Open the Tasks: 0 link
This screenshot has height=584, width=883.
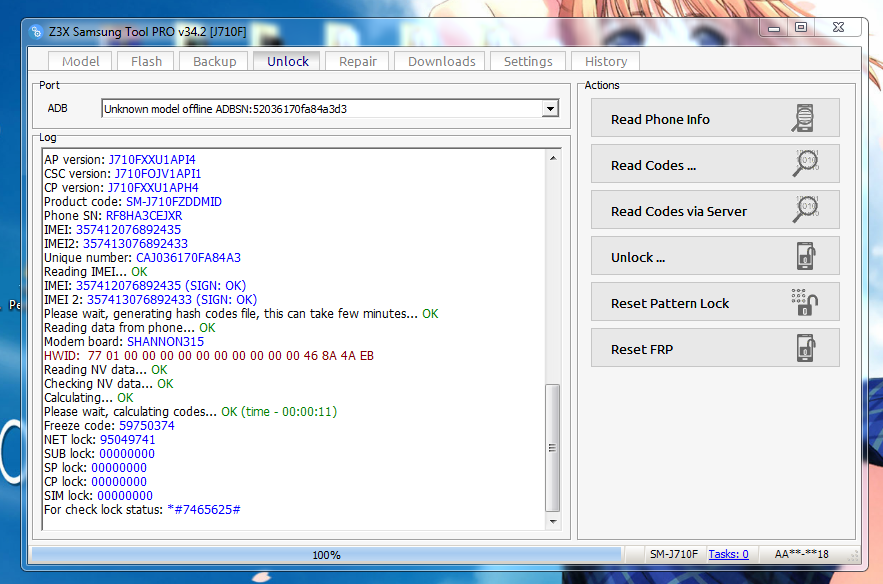(728, 554)
